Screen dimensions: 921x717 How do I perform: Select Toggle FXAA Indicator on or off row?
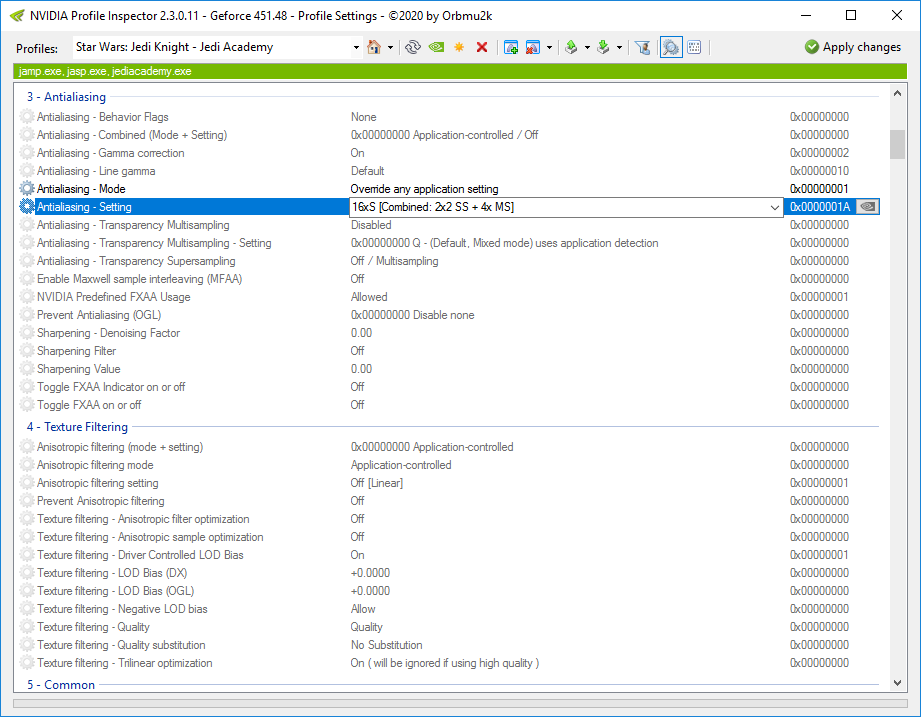[x=449, y=386]
